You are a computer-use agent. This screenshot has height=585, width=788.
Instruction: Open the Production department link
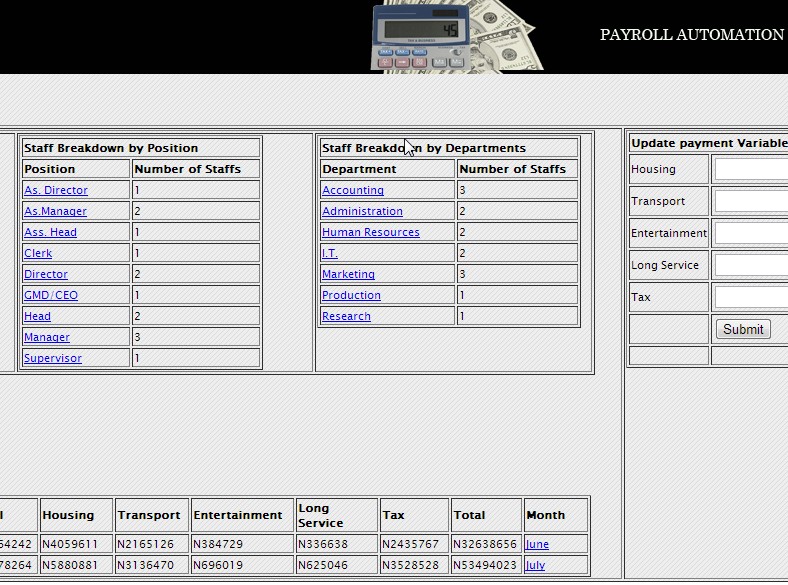click(351, 295)
